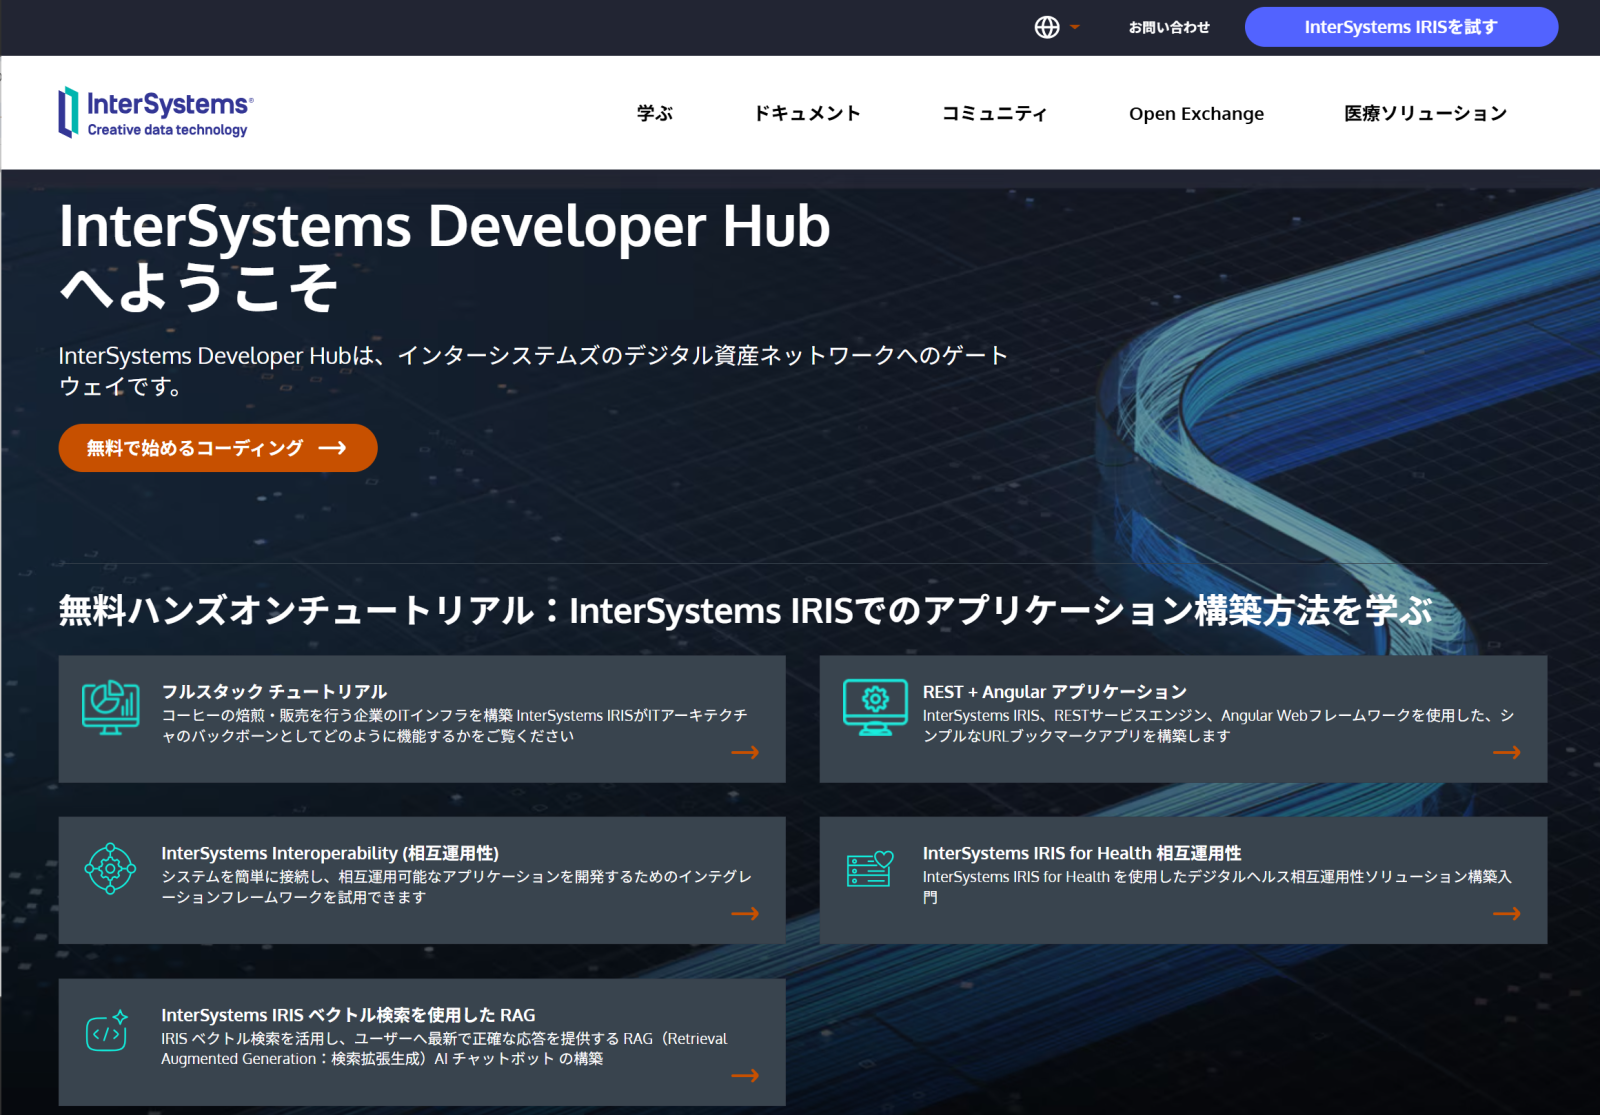Click the vector search RAG code icon
1600x1115 pixels.
coord(107,1031)
